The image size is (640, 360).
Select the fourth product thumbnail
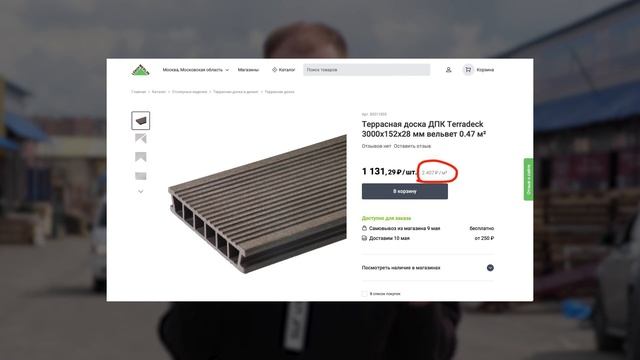click(x=140, y=176)
